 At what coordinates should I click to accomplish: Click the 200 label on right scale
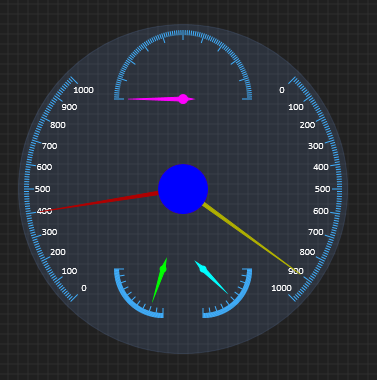[x=307, y=125]
